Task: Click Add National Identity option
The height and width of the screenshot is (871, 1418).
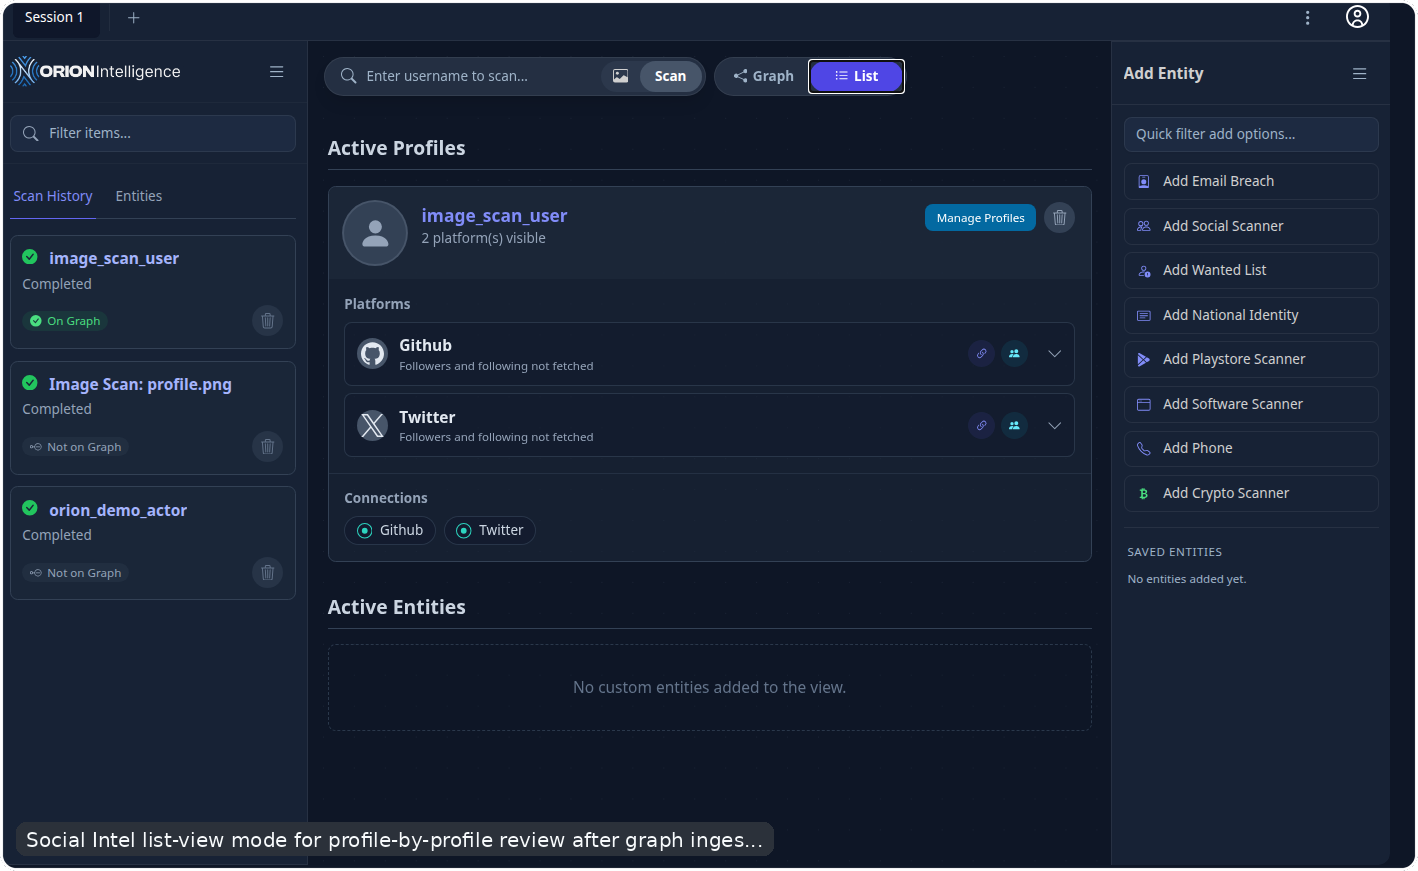Action: coord(1251,316)
